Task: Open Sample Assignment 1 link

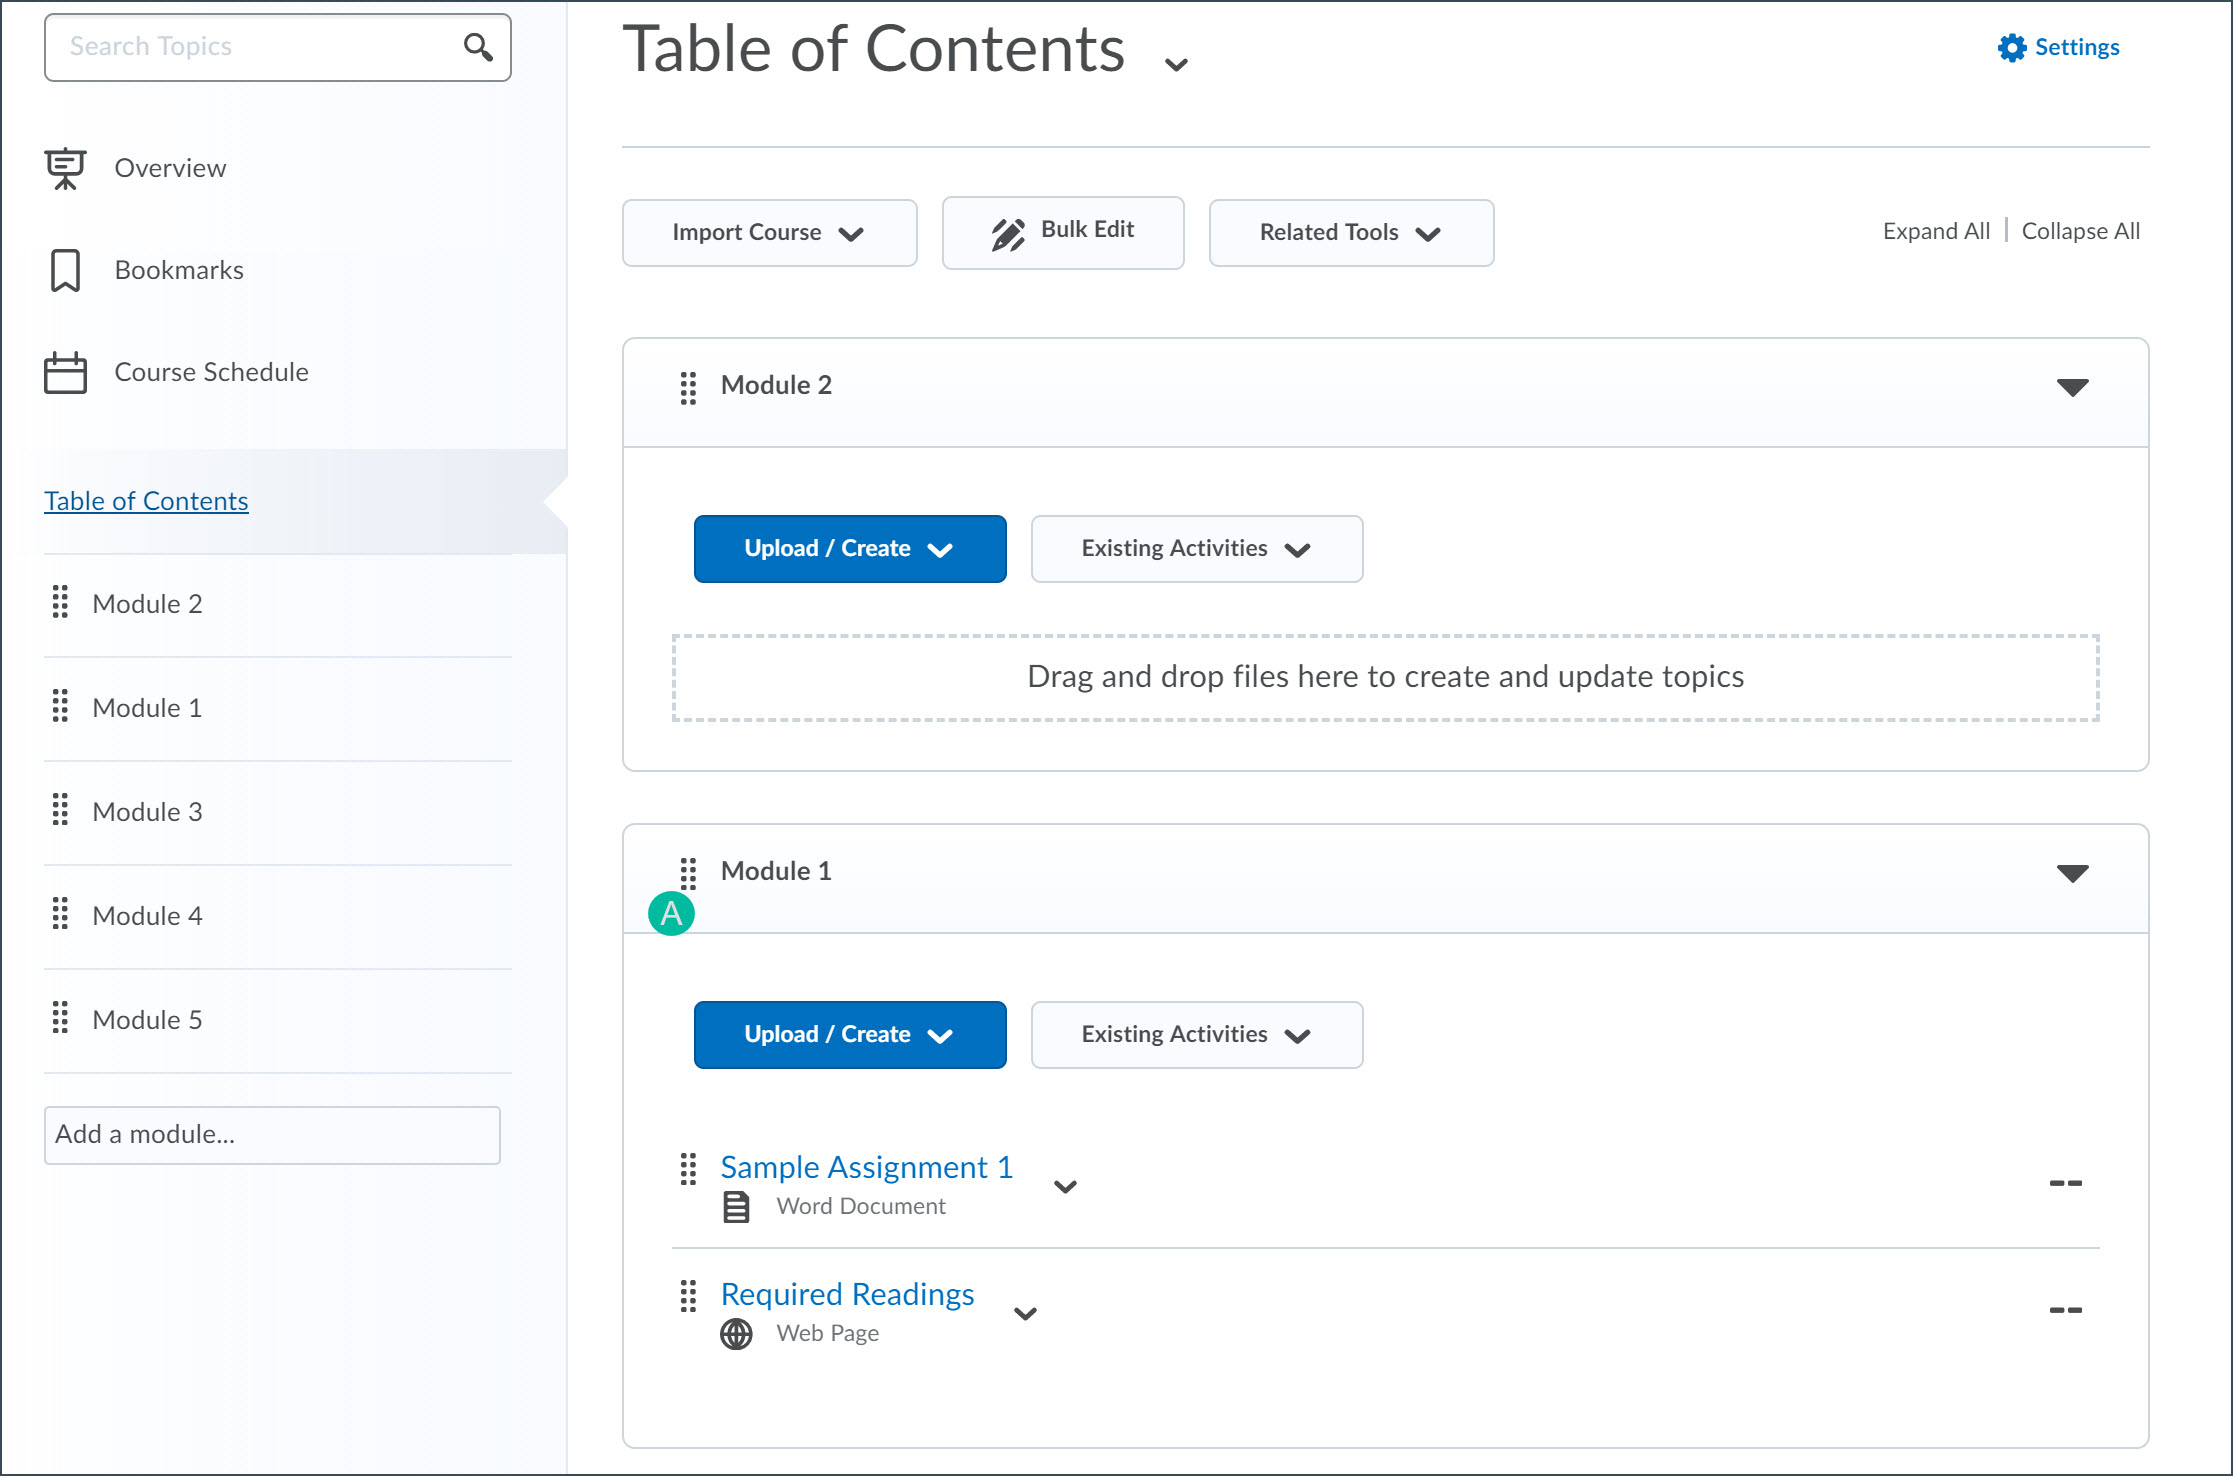Action: (866, 1167)
